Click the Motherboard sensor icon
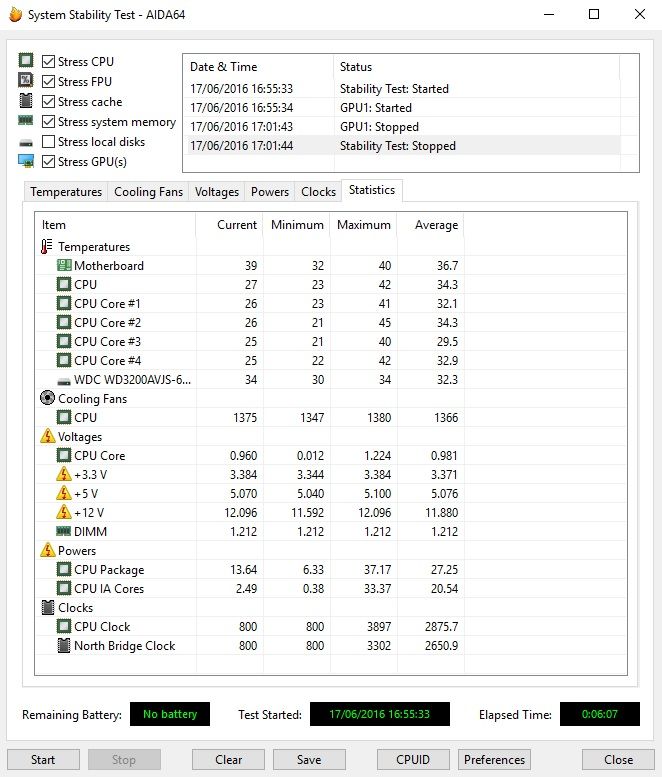 64,266
